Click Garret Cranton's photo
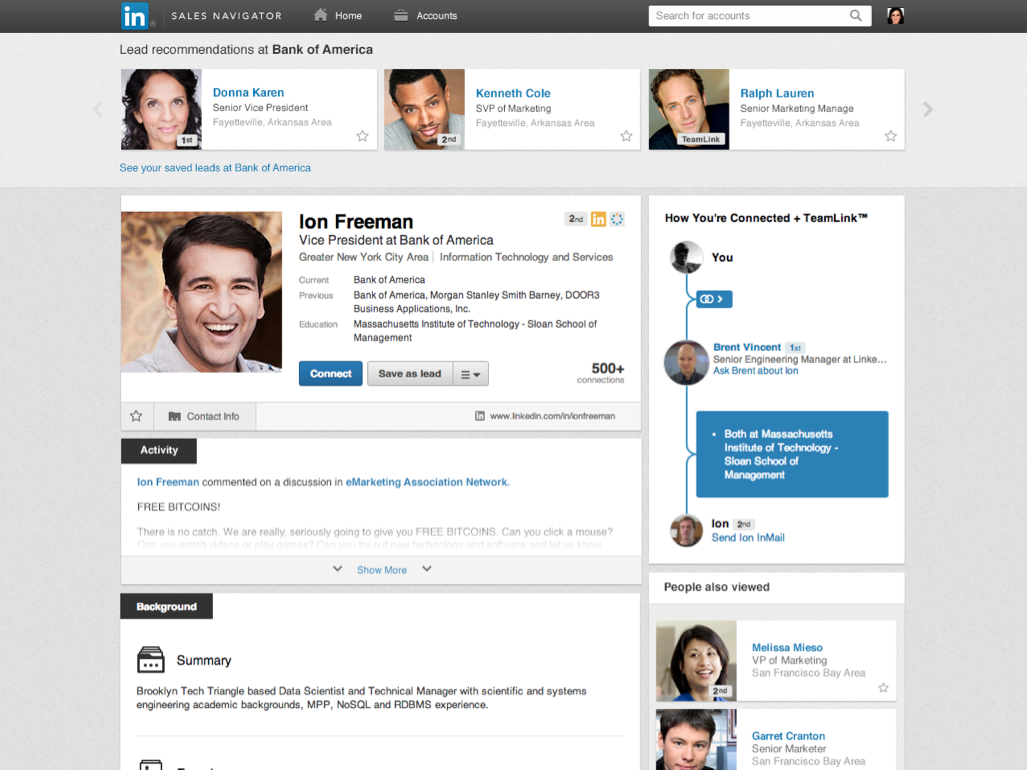The image size is (1027, 770). 696,740
